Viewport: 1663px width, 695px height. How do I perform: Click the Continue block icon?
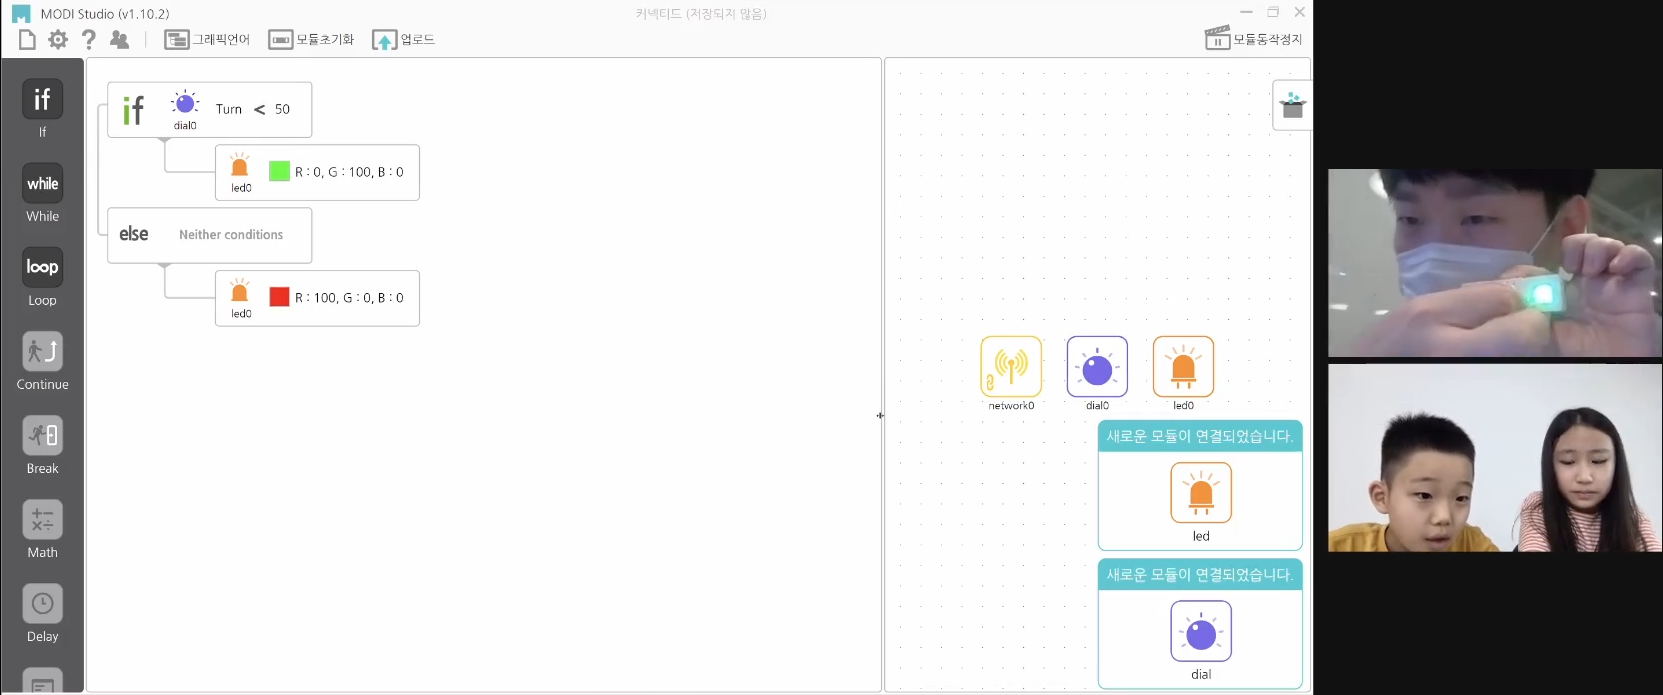(x=42, y=352)
